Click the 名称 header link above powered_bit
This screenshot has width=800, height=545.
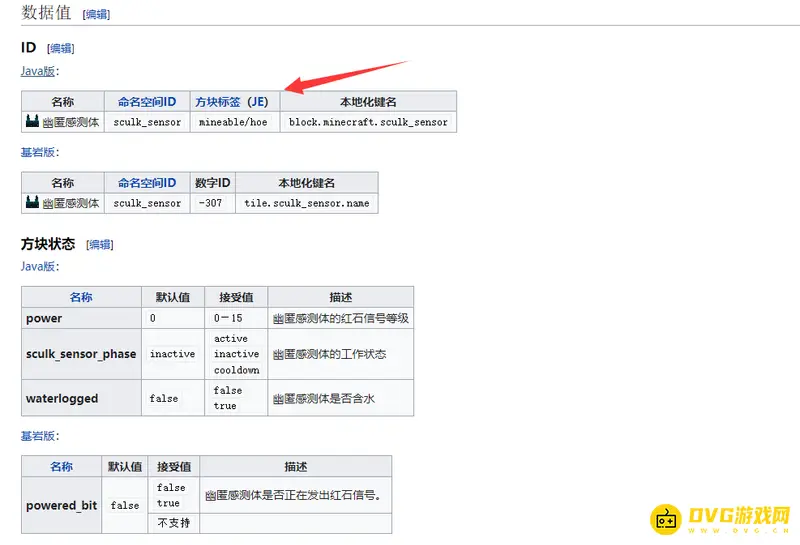(61, 467)
